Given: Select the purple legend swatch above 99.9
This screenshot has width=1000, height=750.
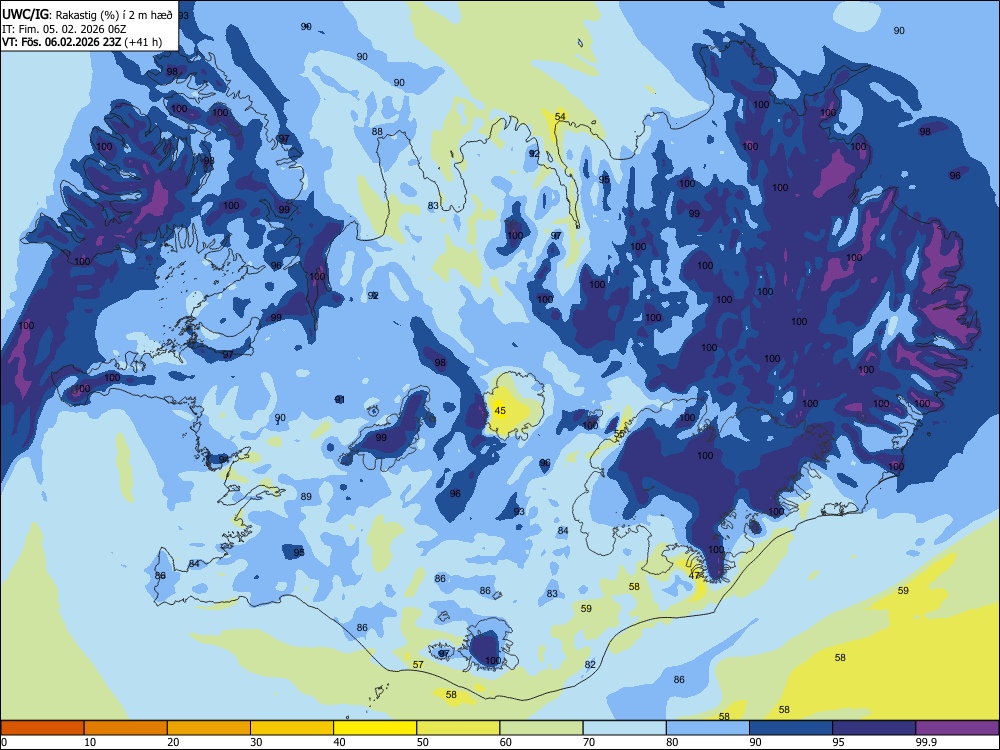Looking at the screenshot, I should [x=957, y=728].
